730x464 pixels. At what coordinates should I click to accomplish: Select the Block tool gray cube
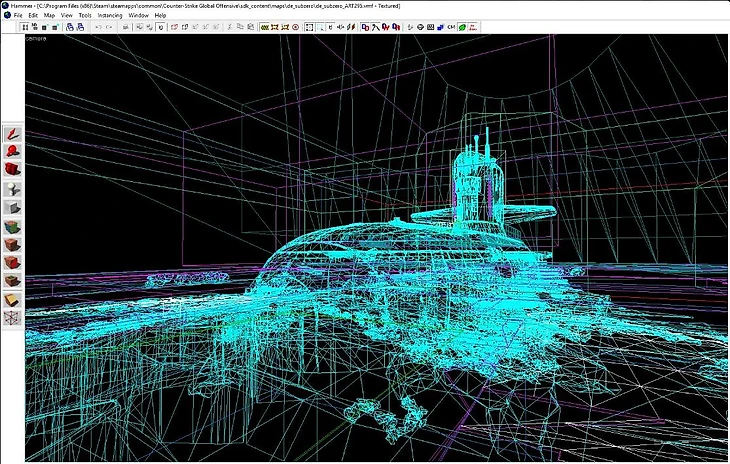12,207
